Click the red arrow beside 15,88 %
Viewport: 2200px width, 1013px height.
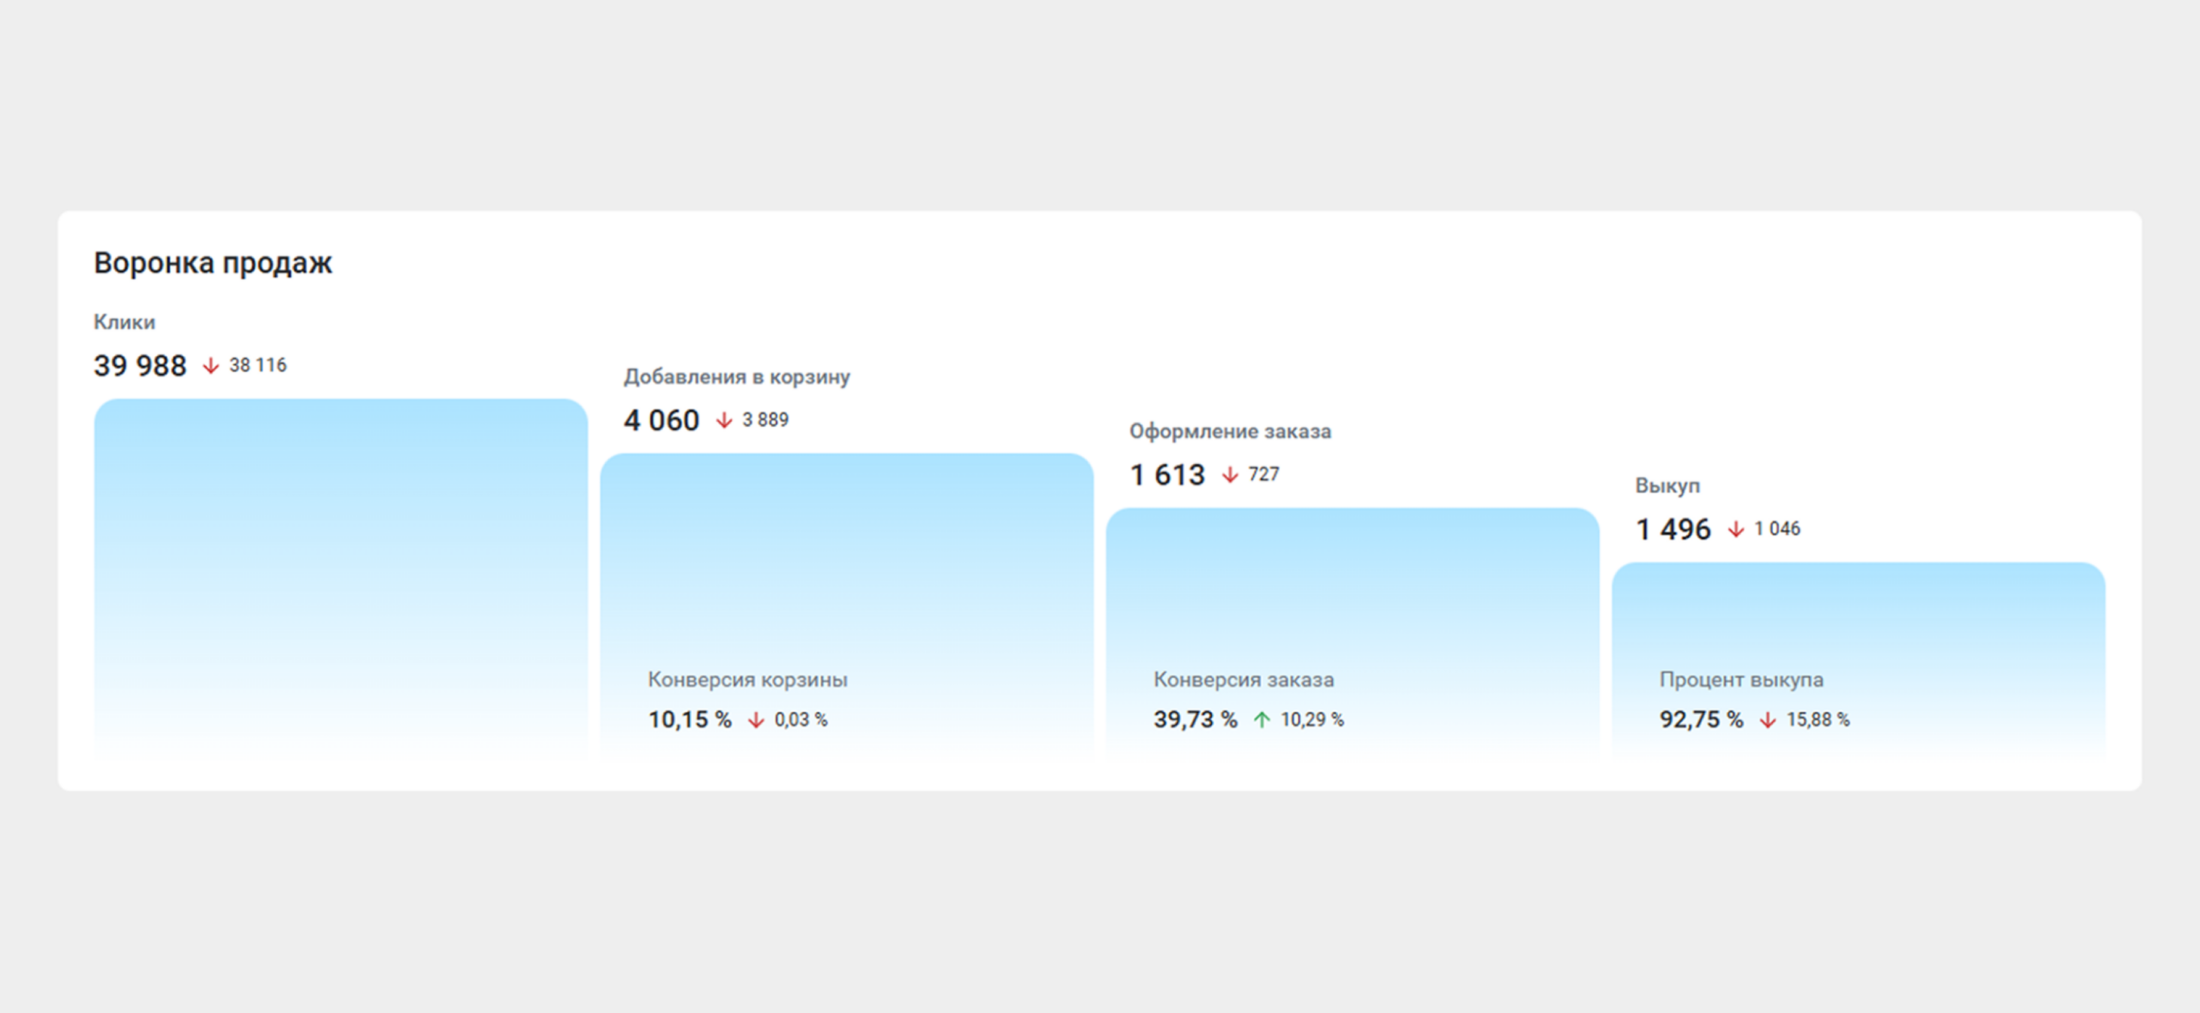coord(1768,720)
